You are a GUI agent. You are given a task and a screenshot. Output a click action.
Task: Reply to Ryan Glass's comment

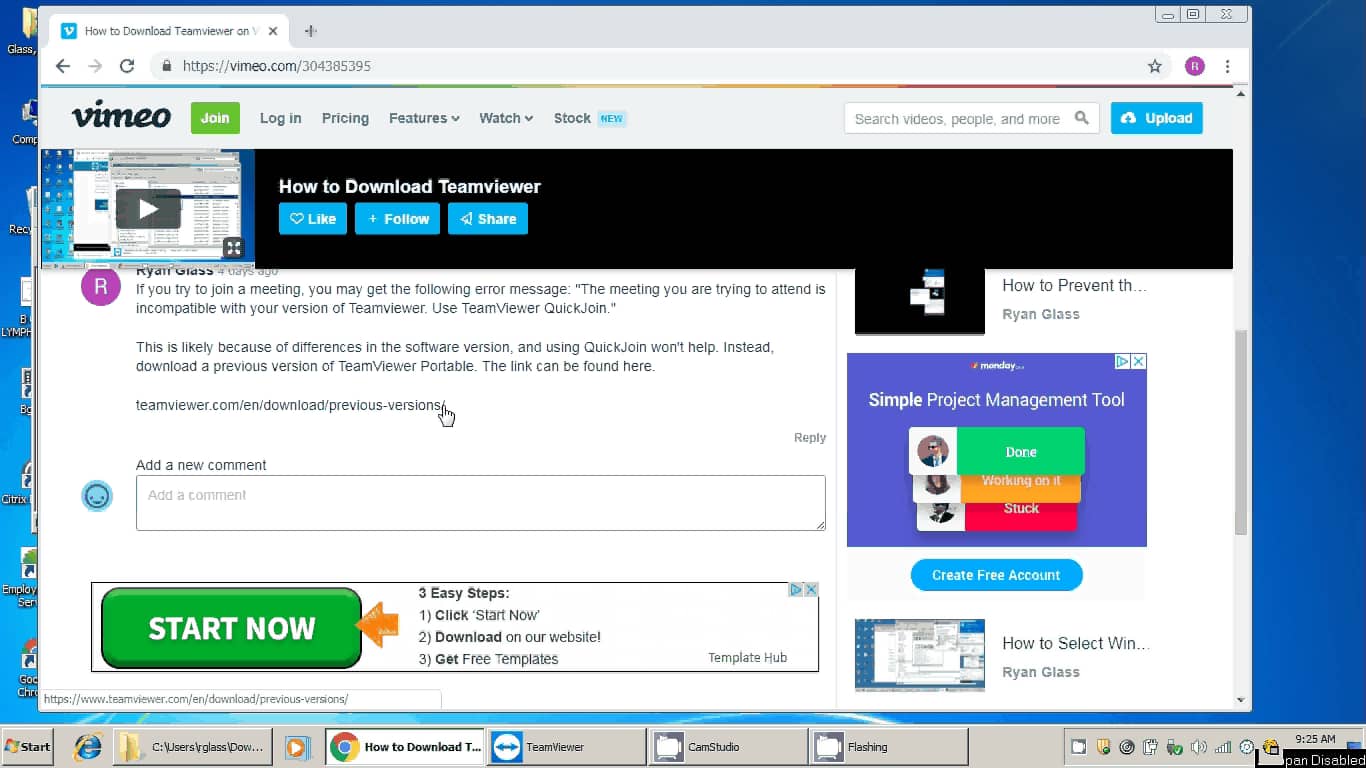point(810,438)
